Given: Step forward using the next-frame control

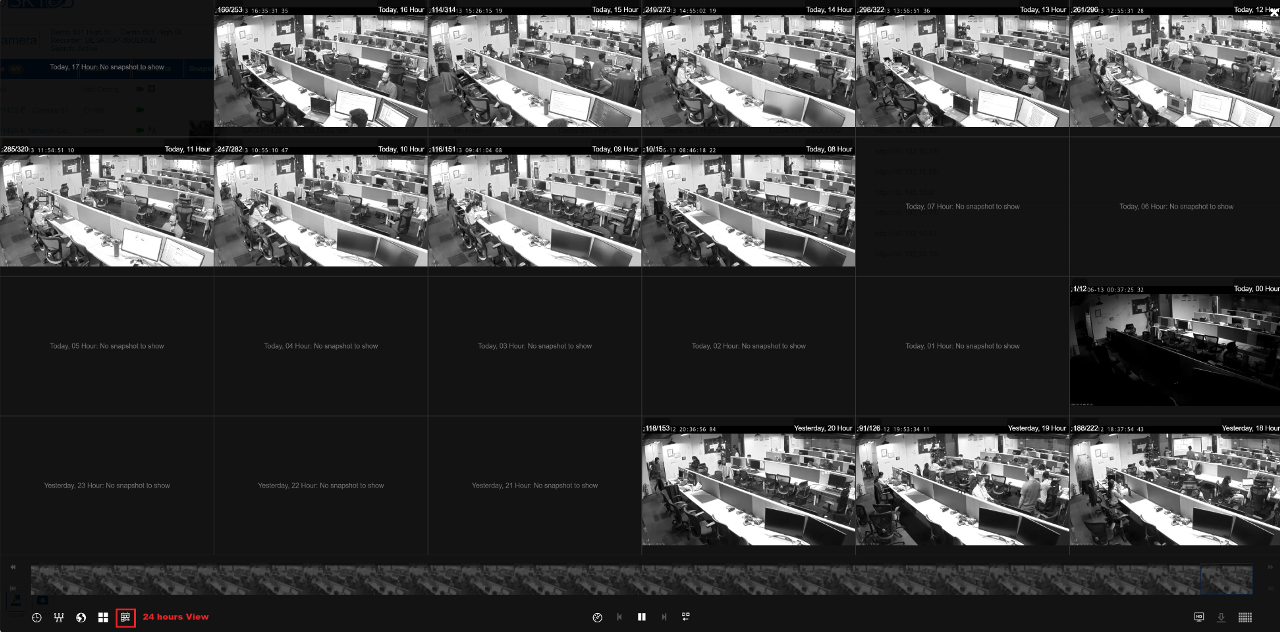Looking at the screenshot, I should coord(664,617).
